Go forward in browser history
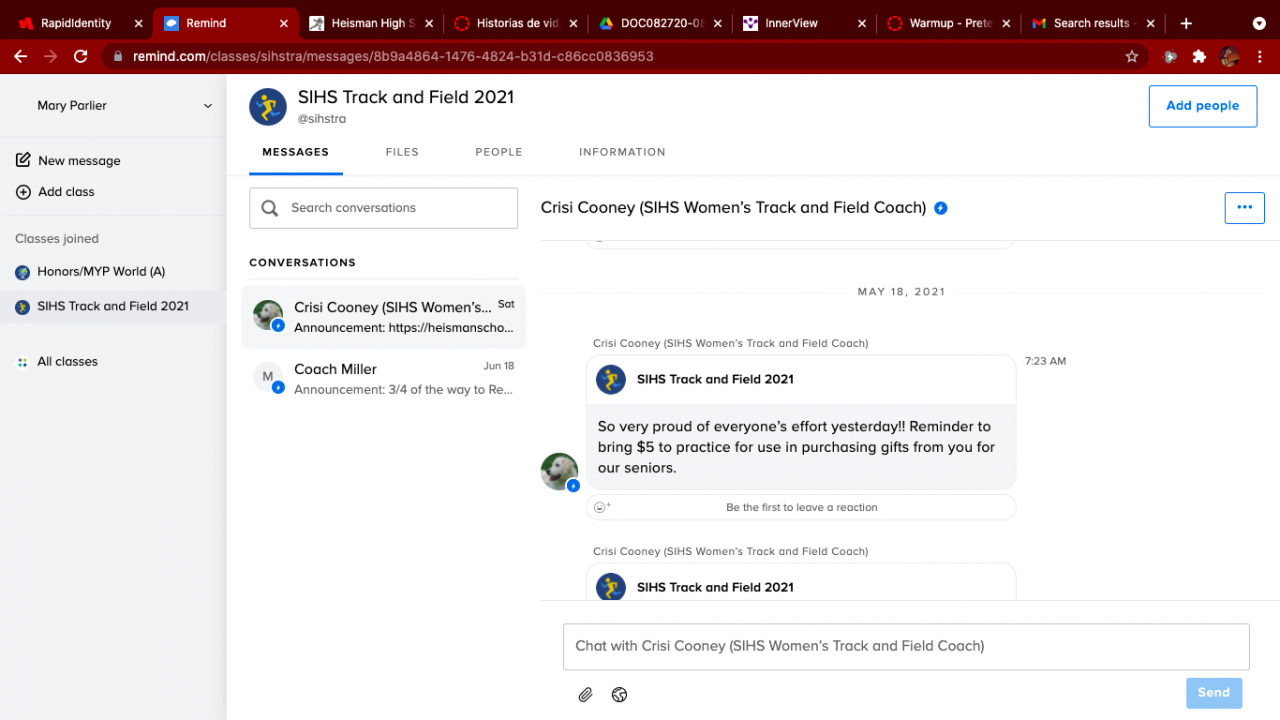 point(51,57)
